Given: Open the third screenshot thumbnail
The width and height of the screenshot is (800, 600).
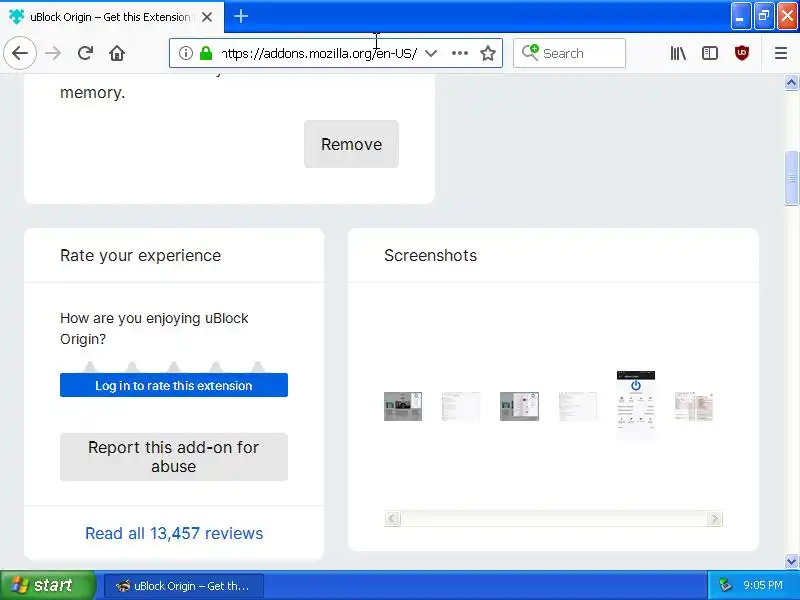Looking at the screenshot, I should point(519,406).
